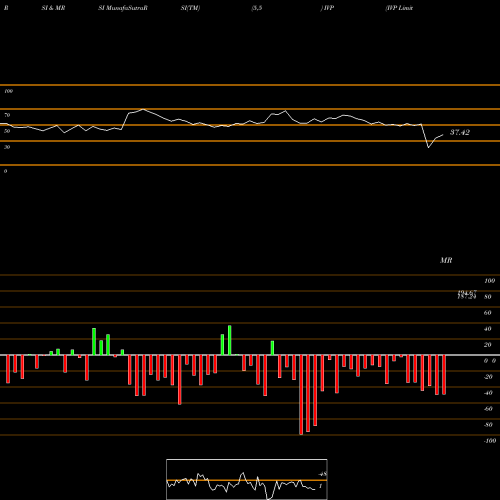Click the 70 level label on the RSI axis

click(7, 115)
